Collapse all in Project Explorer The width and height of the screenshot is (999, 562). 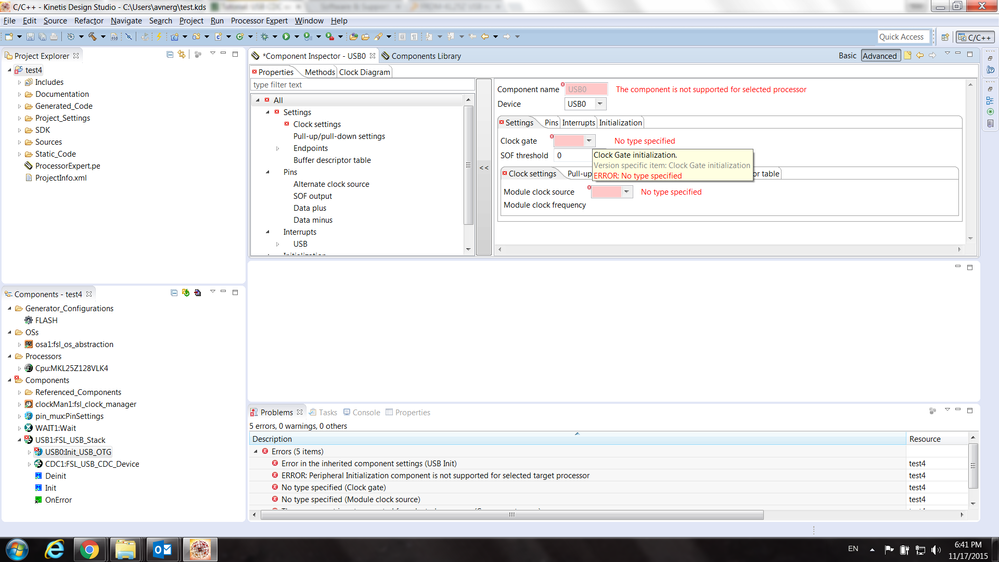[x=170, y=55]
